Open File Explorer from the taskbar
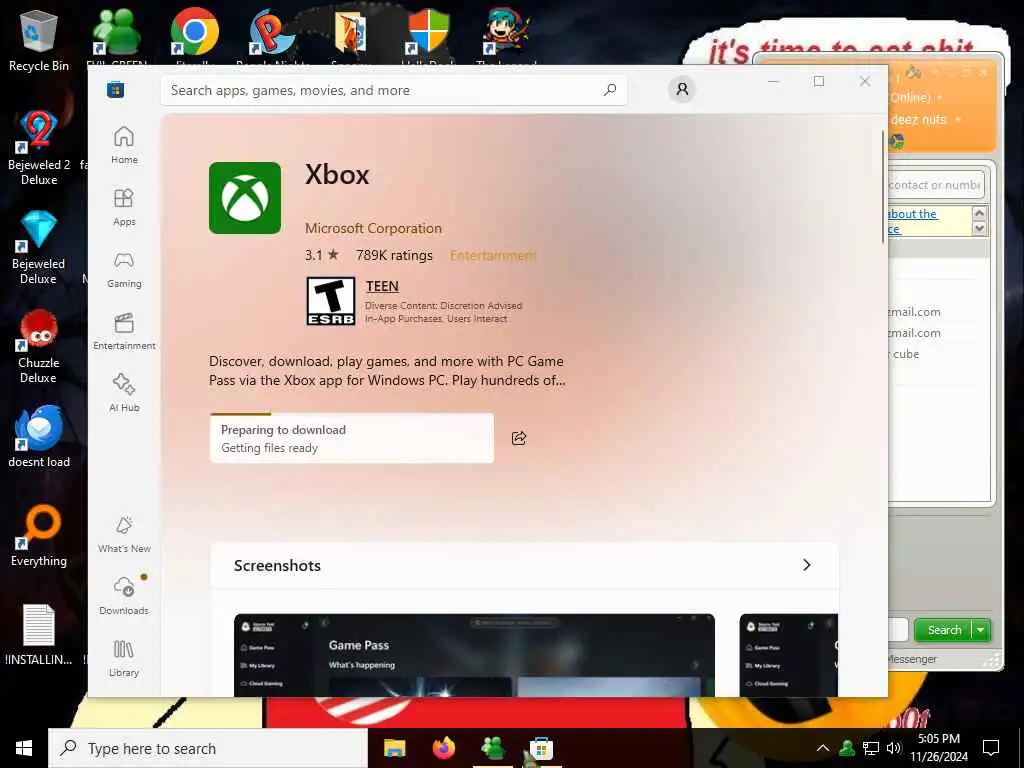Screen dimensions: 1024x768 tap(394, 748)
